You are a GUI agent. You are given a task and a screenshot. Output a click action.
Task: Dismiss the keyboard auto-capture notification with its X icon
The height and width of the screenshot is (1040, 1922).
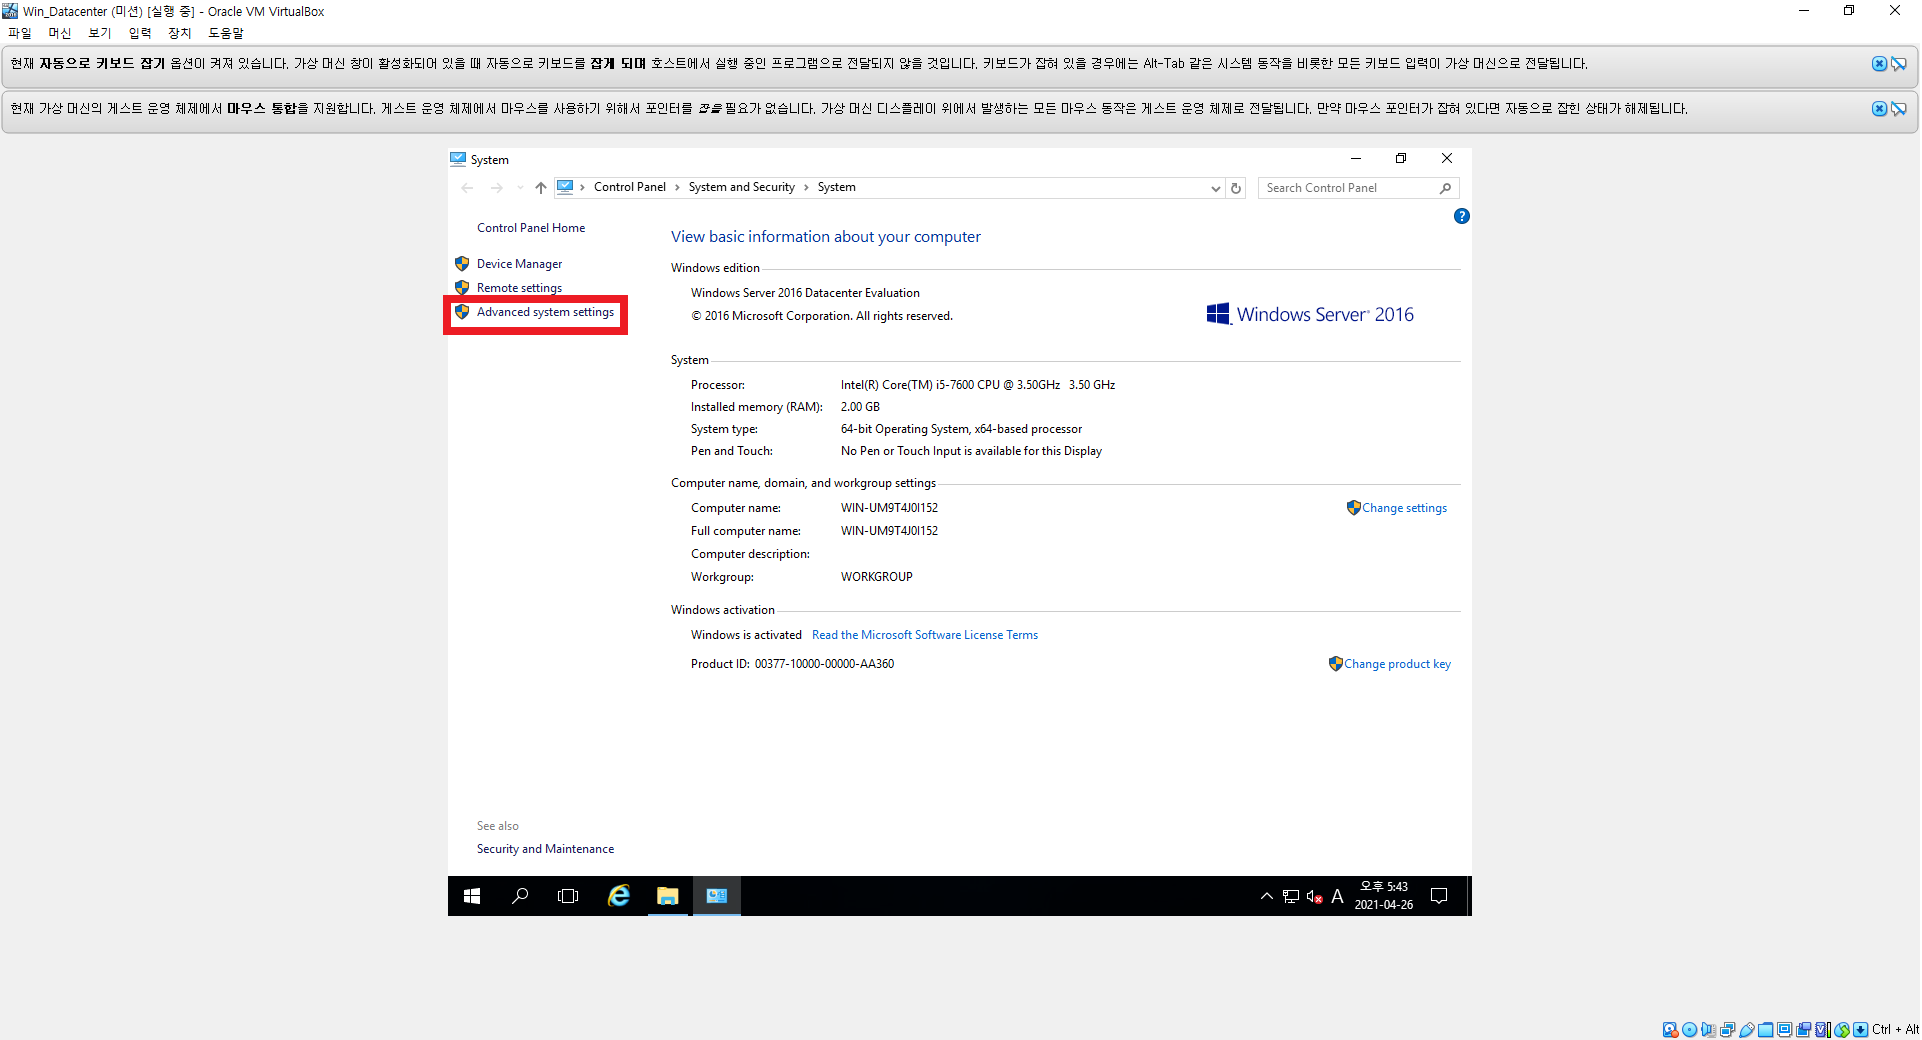(x=1879, y=64)
